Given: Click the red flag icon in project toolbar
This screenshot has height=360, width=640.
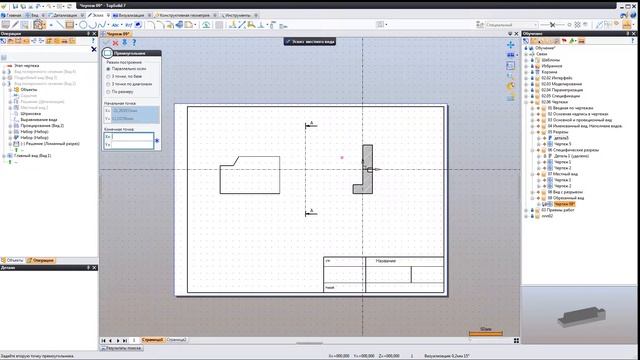Looking at the screenshot, I should pyautogui.click(x=564, y=41).
